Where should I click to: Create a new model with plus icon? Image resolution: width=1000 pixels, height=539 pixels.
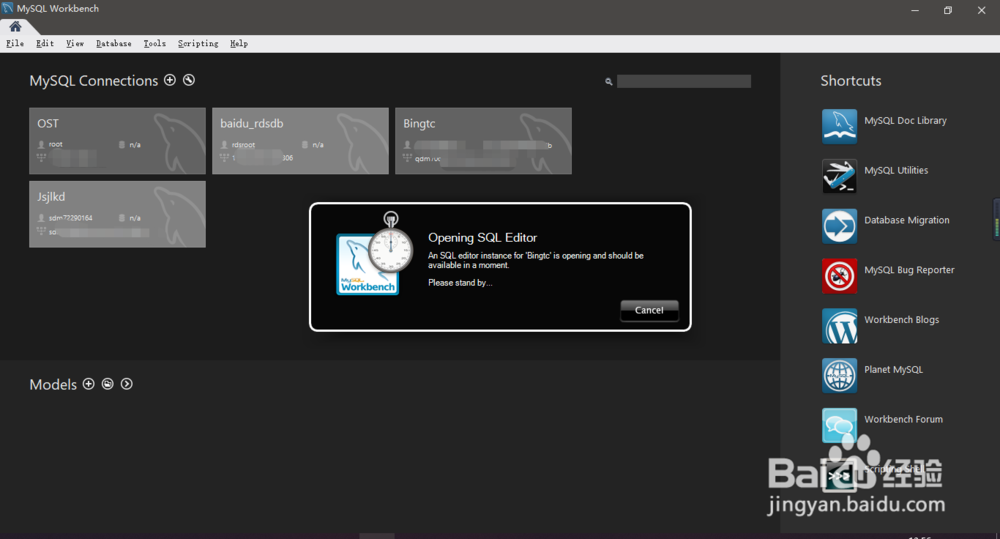89,383
